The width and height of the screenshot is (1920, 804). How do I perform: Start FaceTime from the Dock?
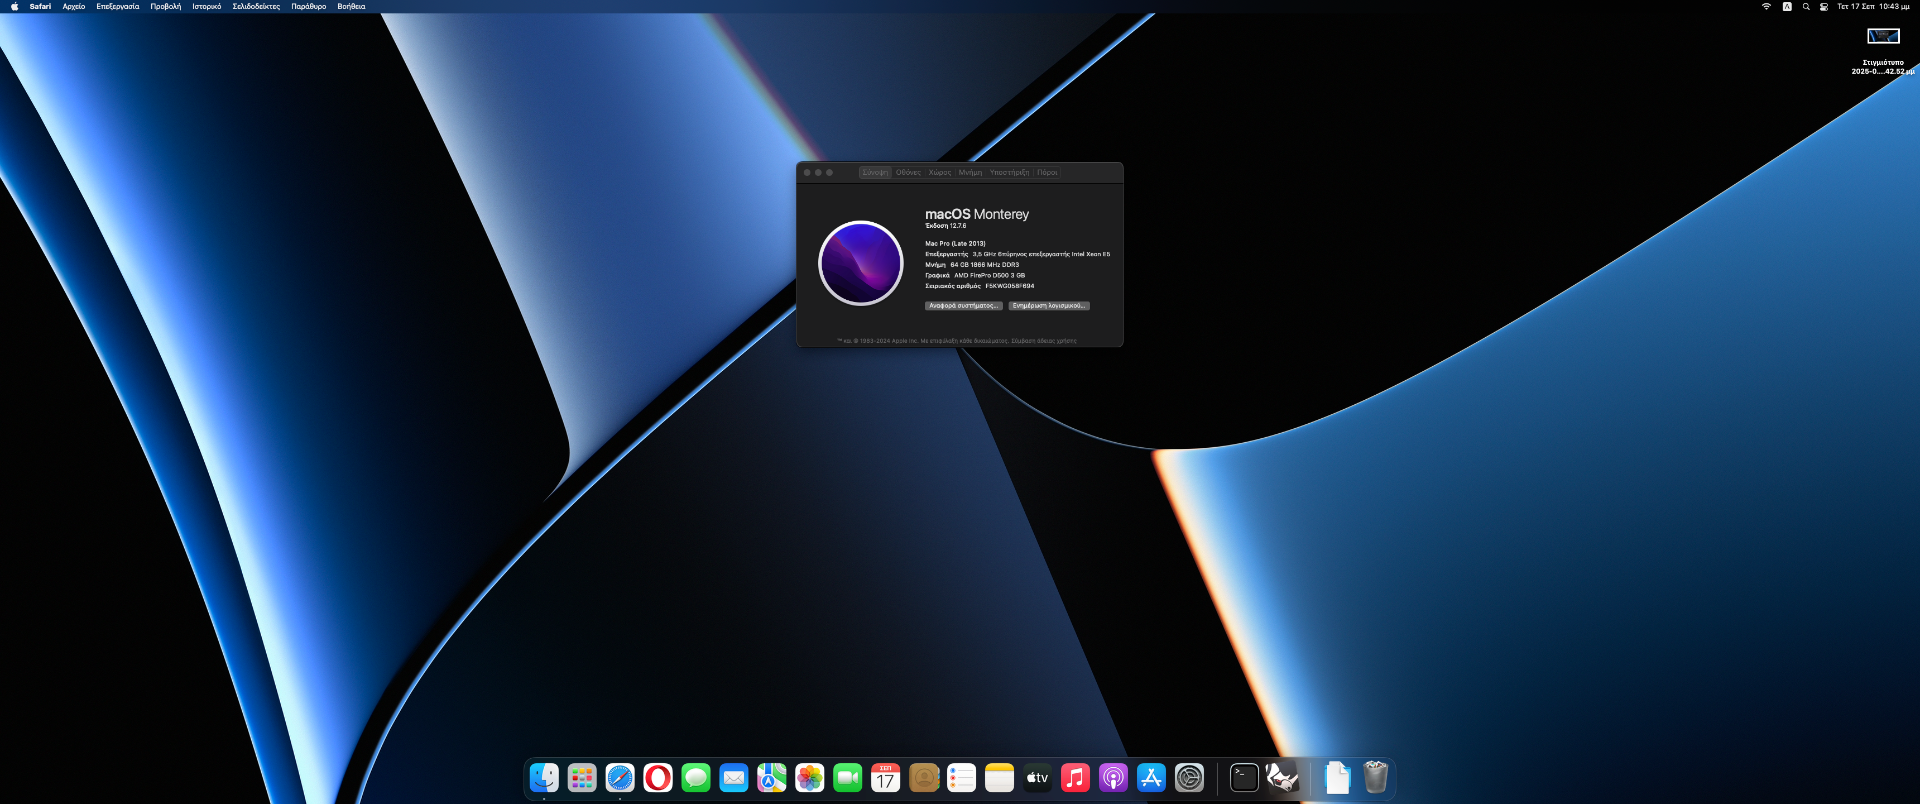pos(848,778)
